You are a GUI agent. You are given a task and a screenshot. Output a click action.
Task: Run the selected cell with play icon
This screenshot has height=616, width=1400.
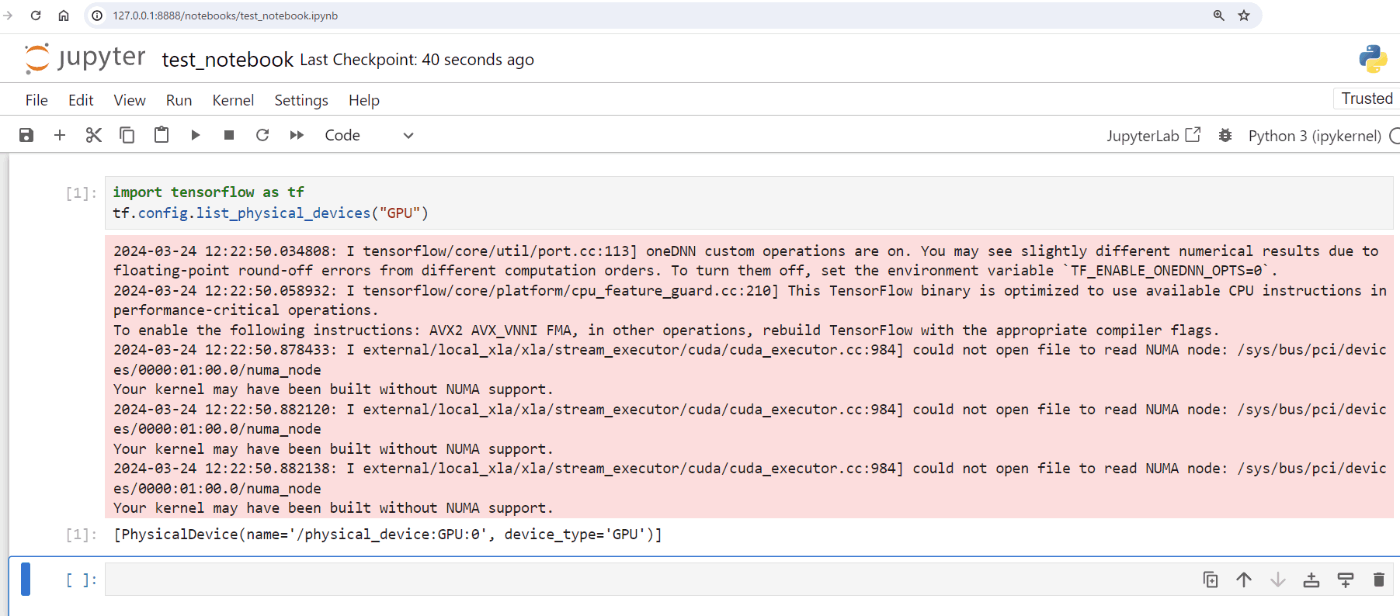pos(196,135)
